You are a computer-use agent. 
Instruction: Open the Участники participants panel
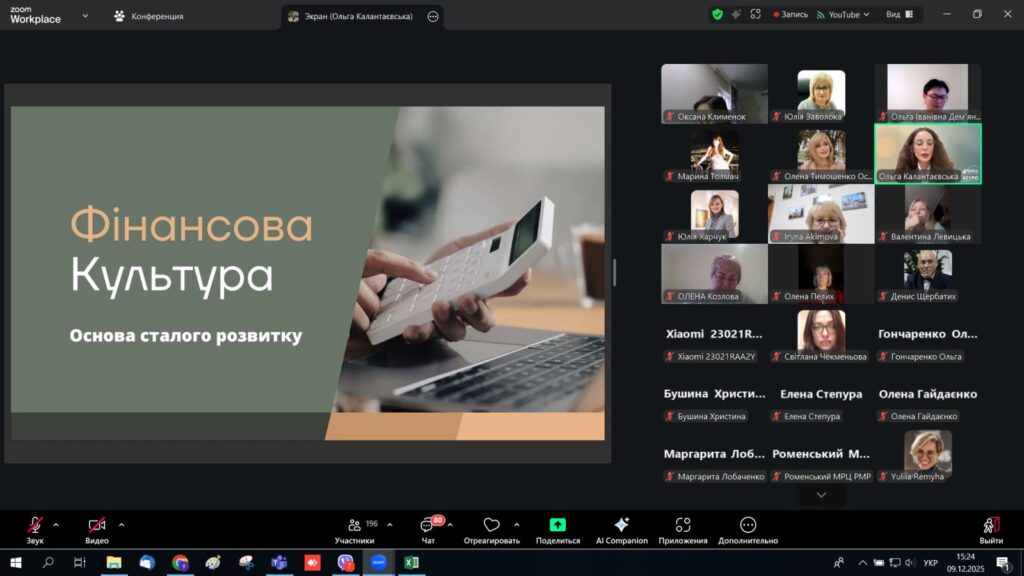click(354, 526)
